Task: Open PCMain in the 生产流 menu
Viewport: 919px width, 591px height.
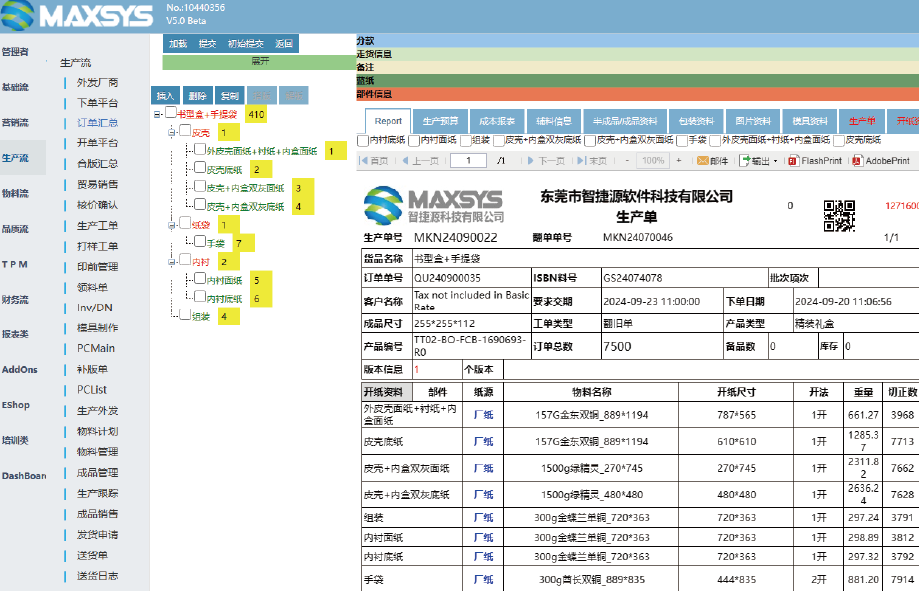Action: coord(96,348)
